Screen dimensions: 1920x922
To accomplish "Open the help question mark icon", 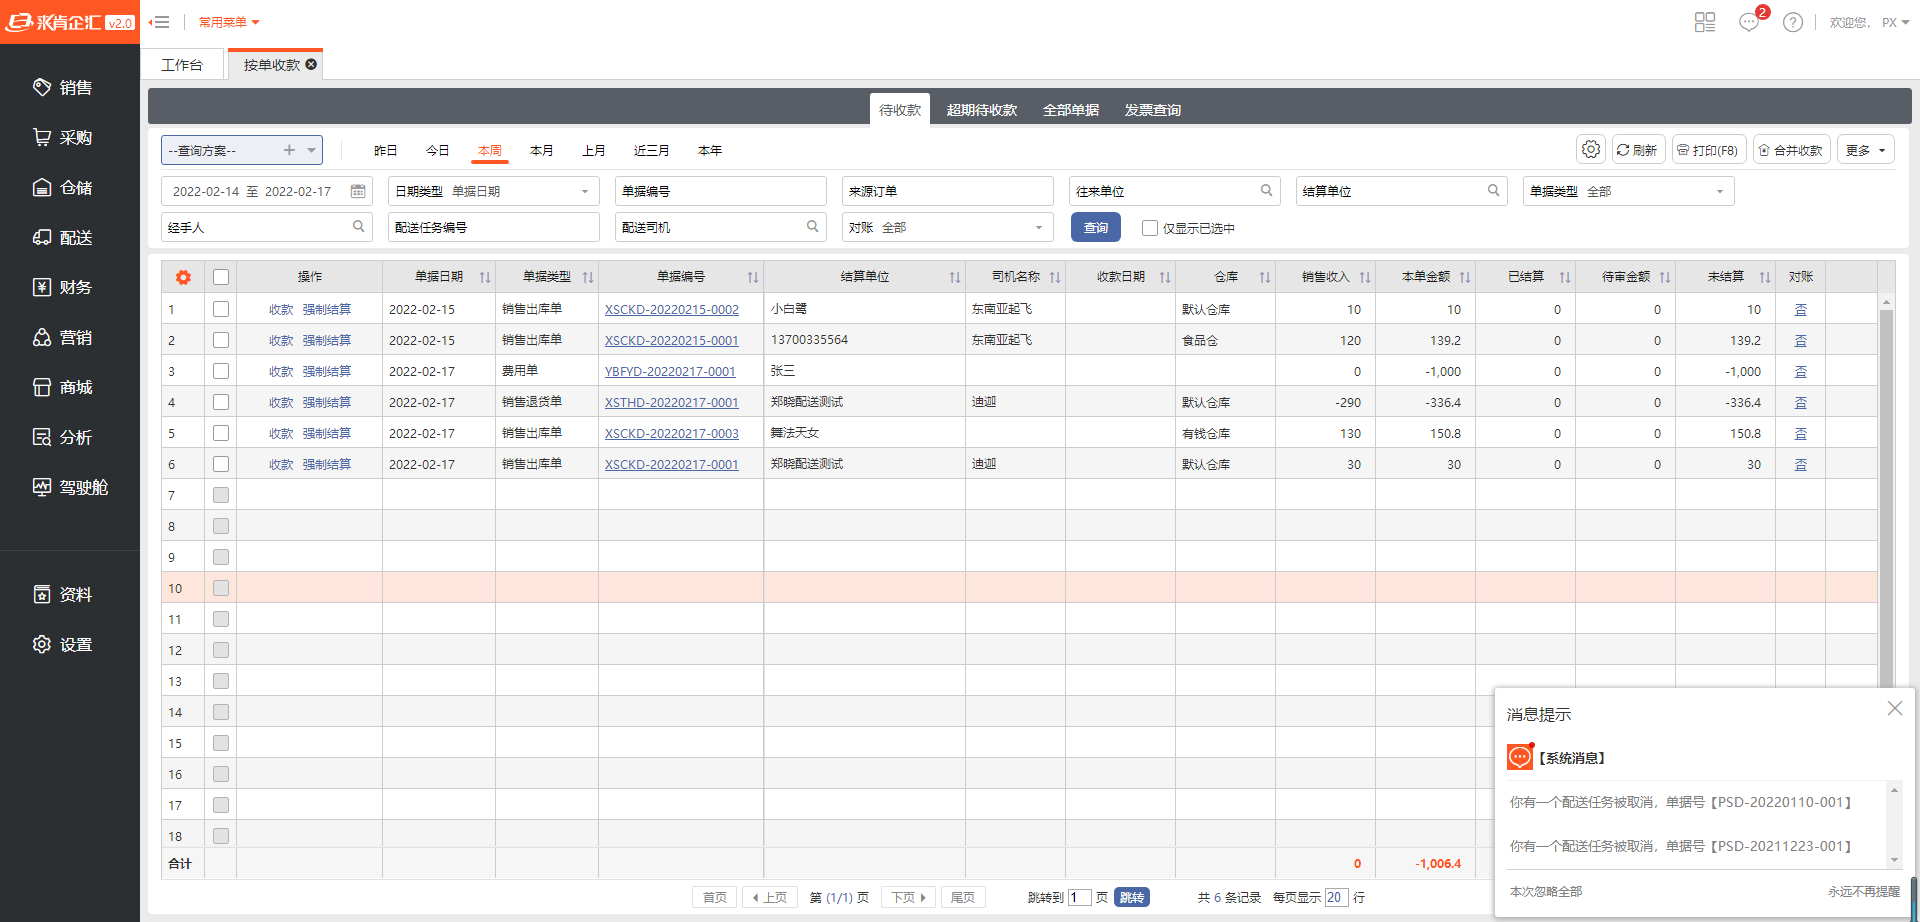I will (x=1793, y=22).
